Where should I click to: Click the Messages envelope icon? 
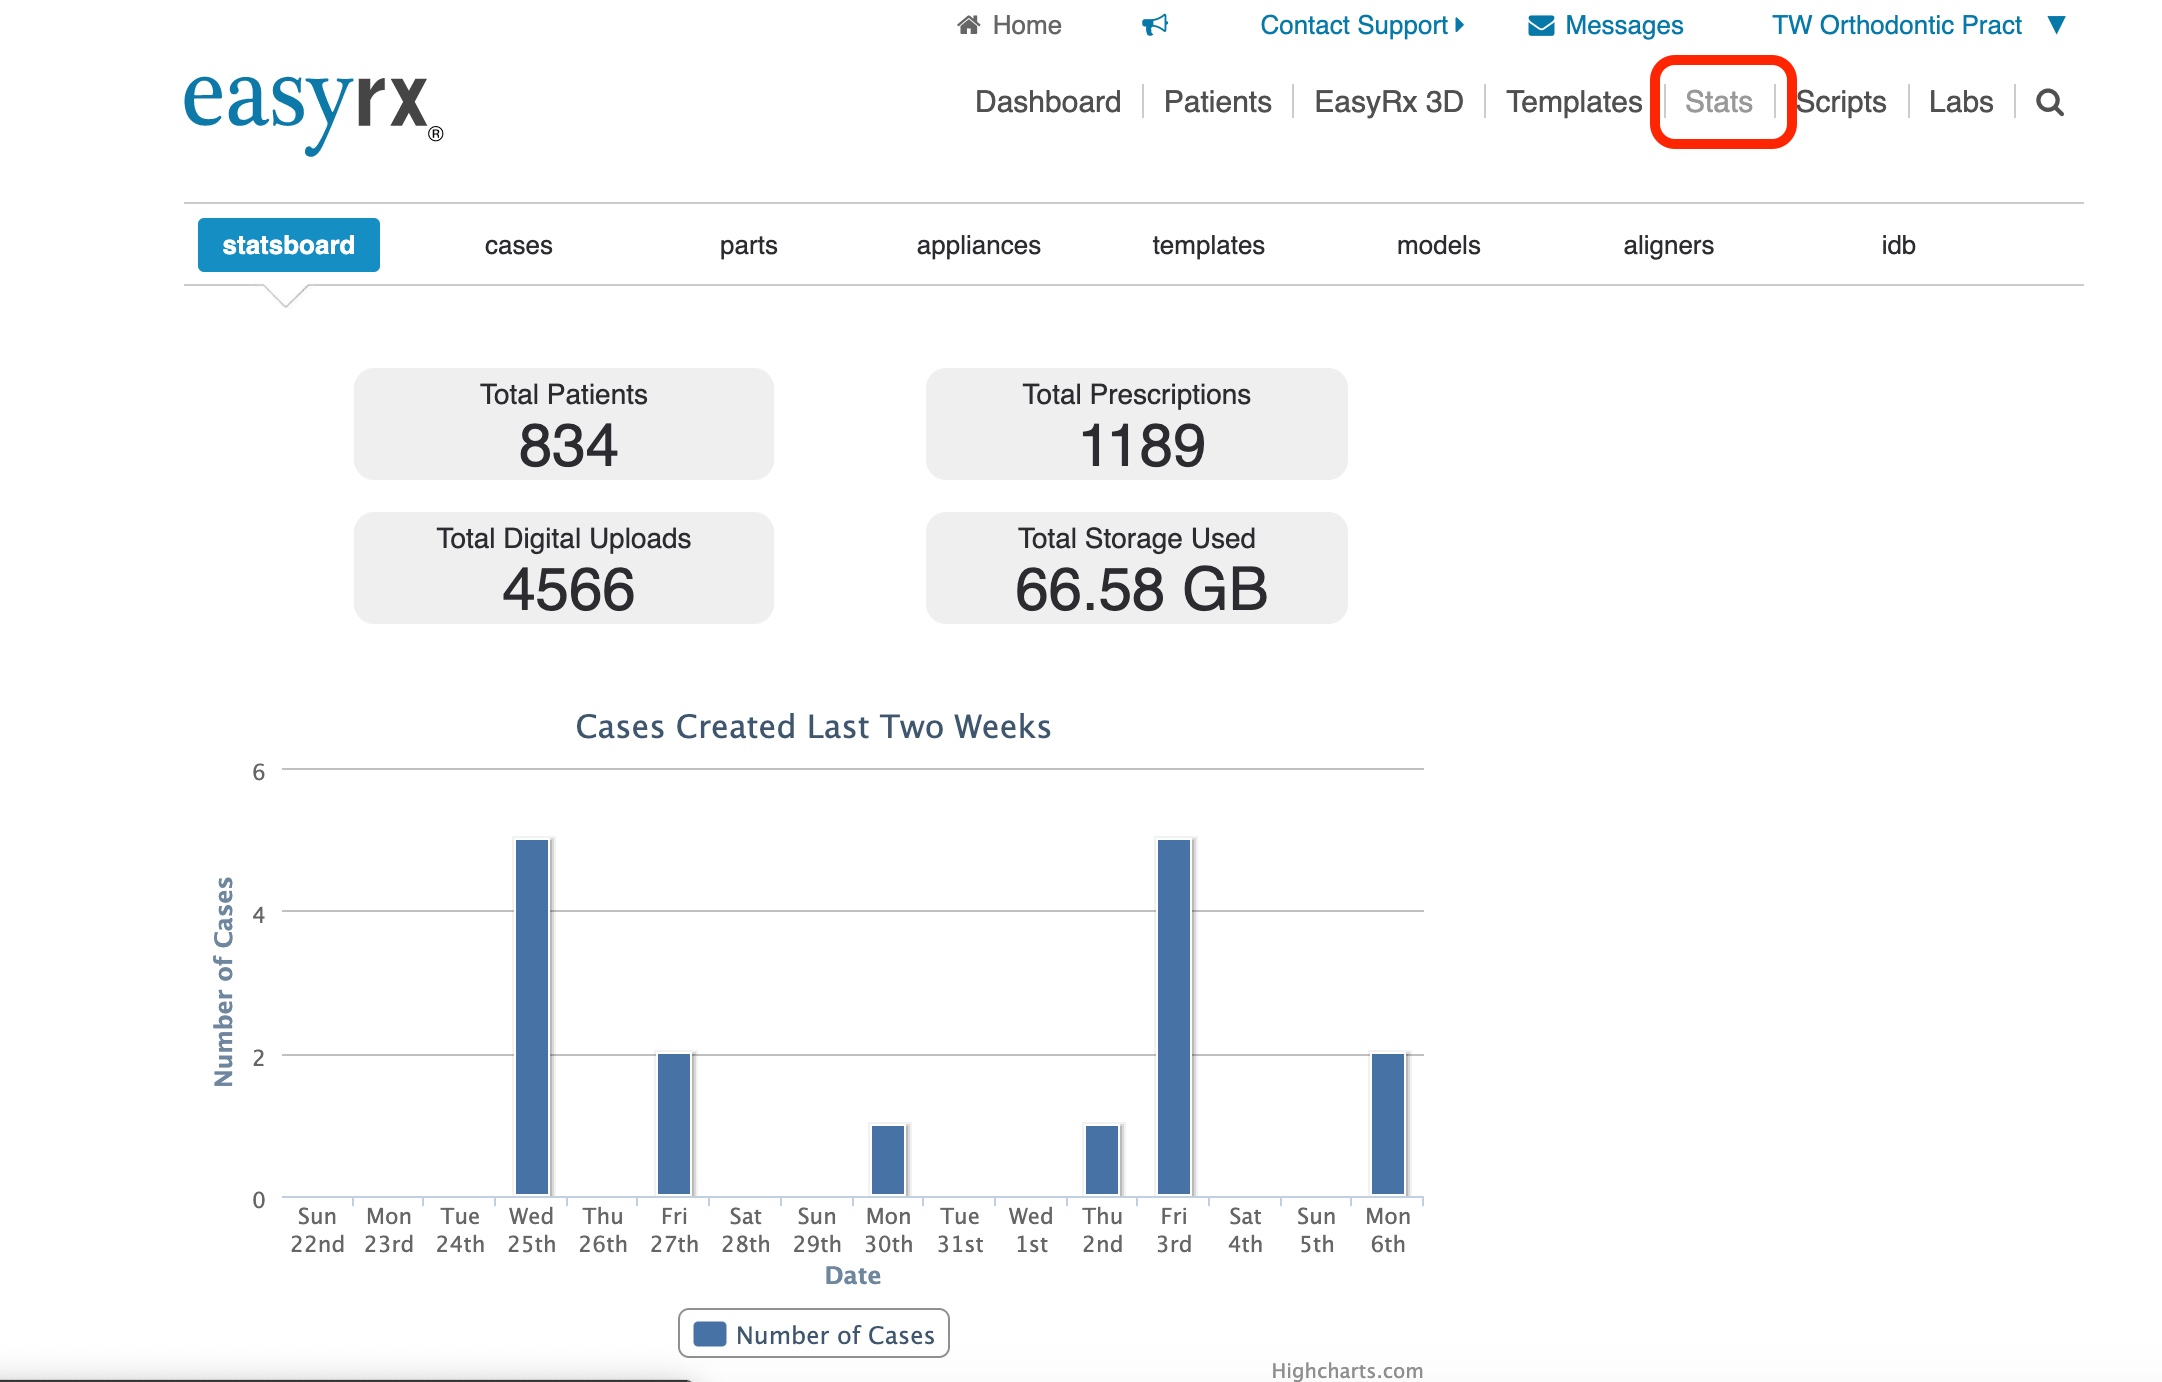coord(1541,26)
